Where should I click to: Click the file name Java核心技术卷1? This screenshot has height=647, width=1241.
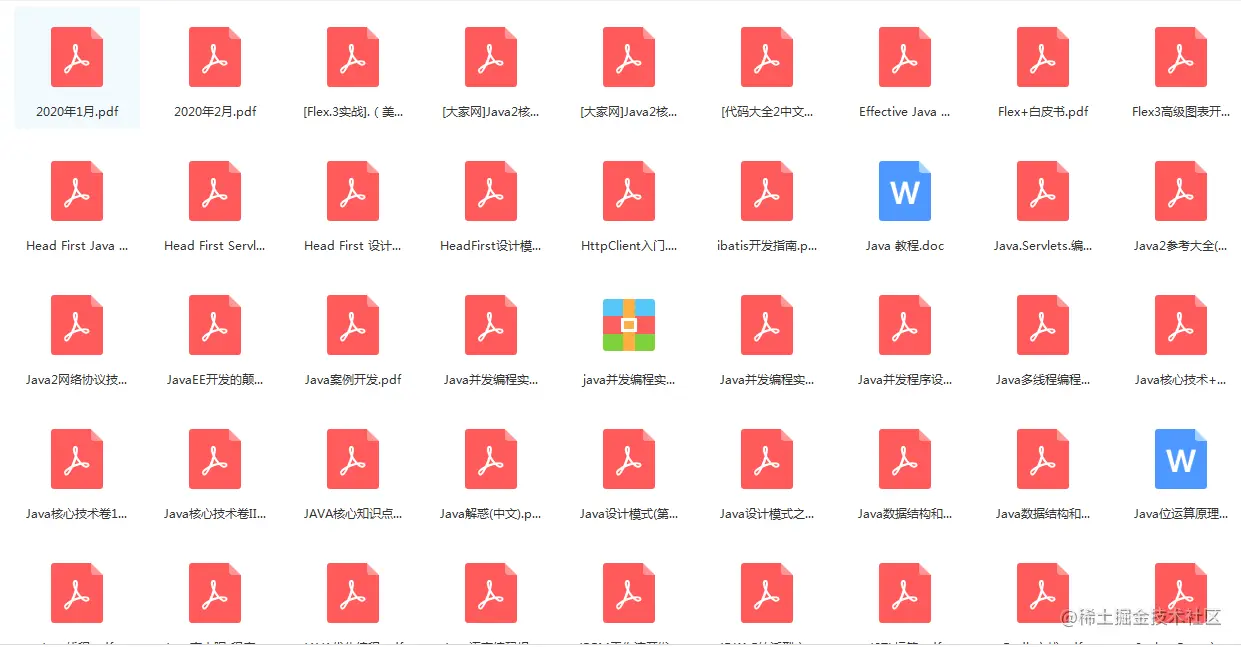coord(77,514)
